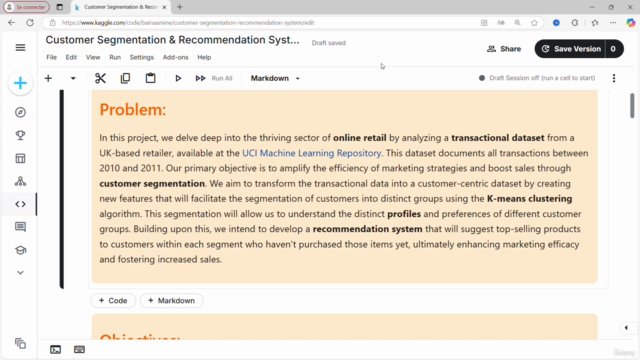Open Copilot icon in browser
Viewport: 640px width, 360px height.
pos(631,23)
